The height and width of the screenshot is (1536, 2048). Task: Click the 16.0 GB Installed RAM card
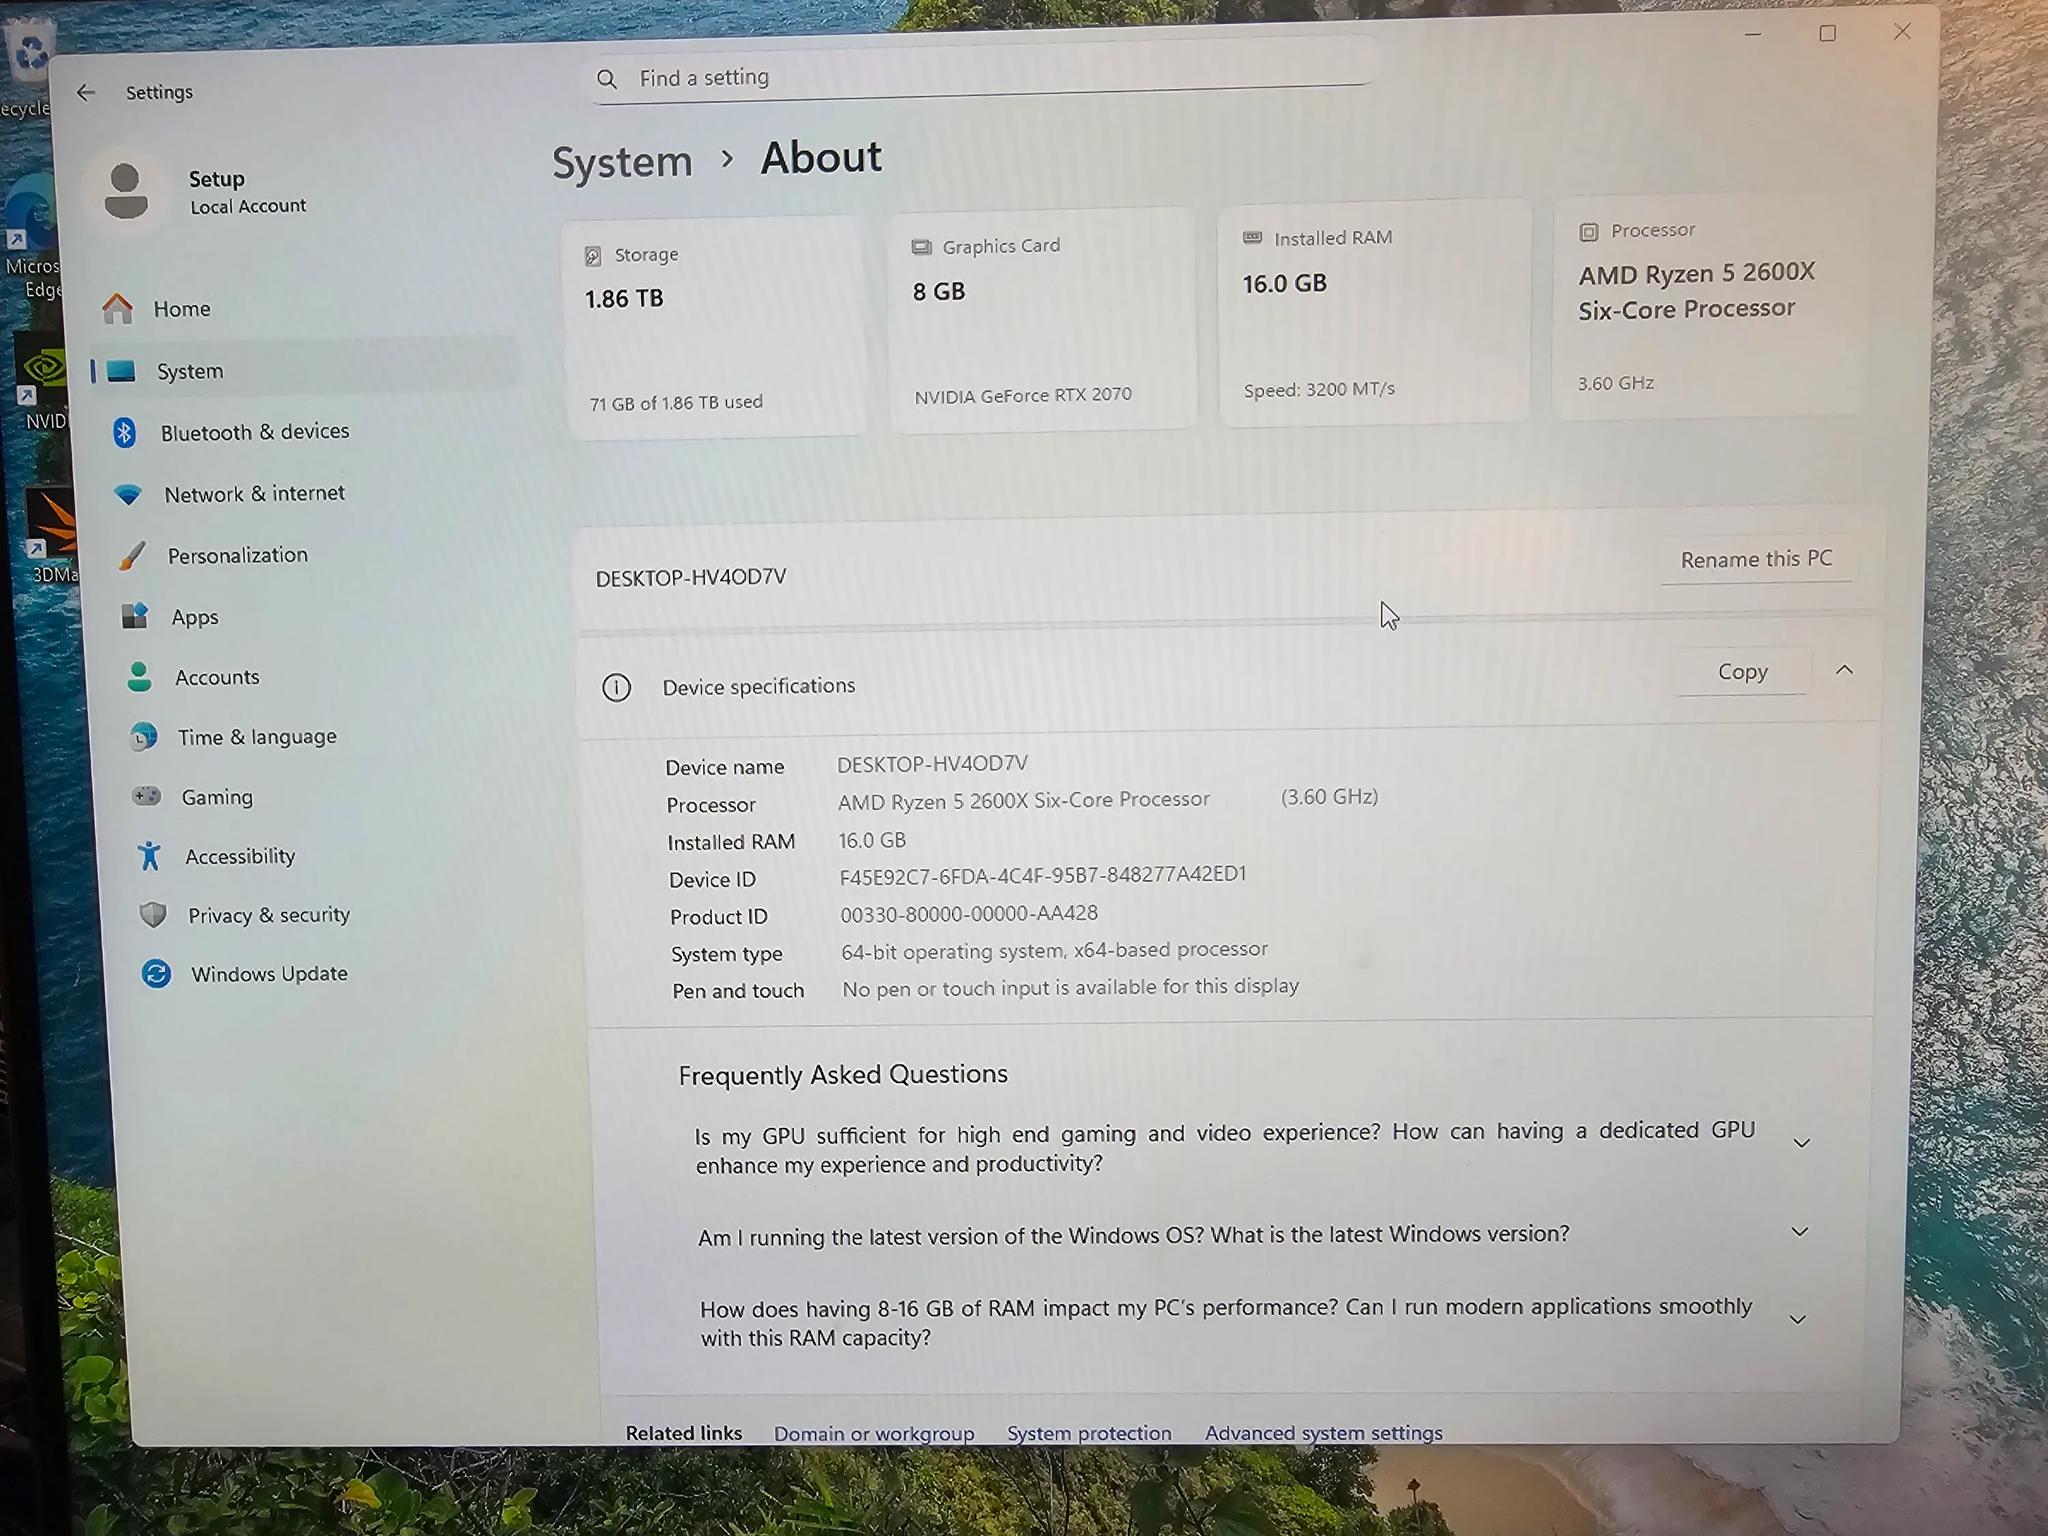point(1374,312)
